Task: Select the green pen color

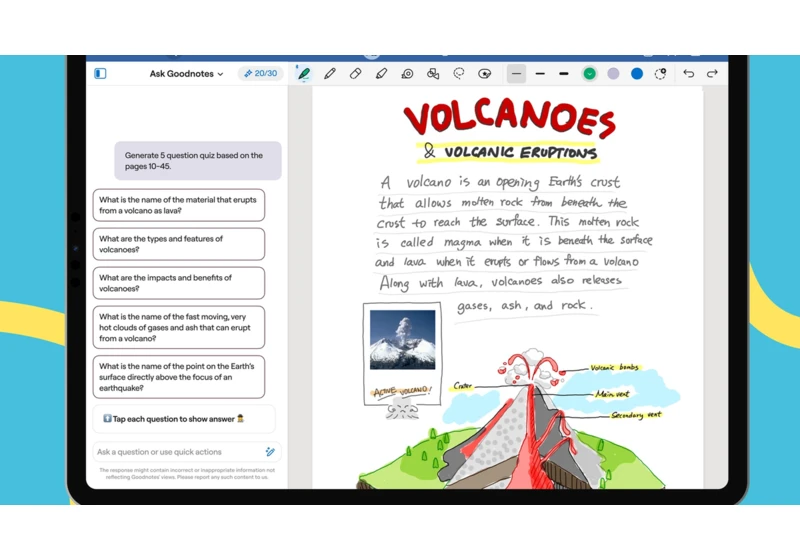Action: click(589, 74)
